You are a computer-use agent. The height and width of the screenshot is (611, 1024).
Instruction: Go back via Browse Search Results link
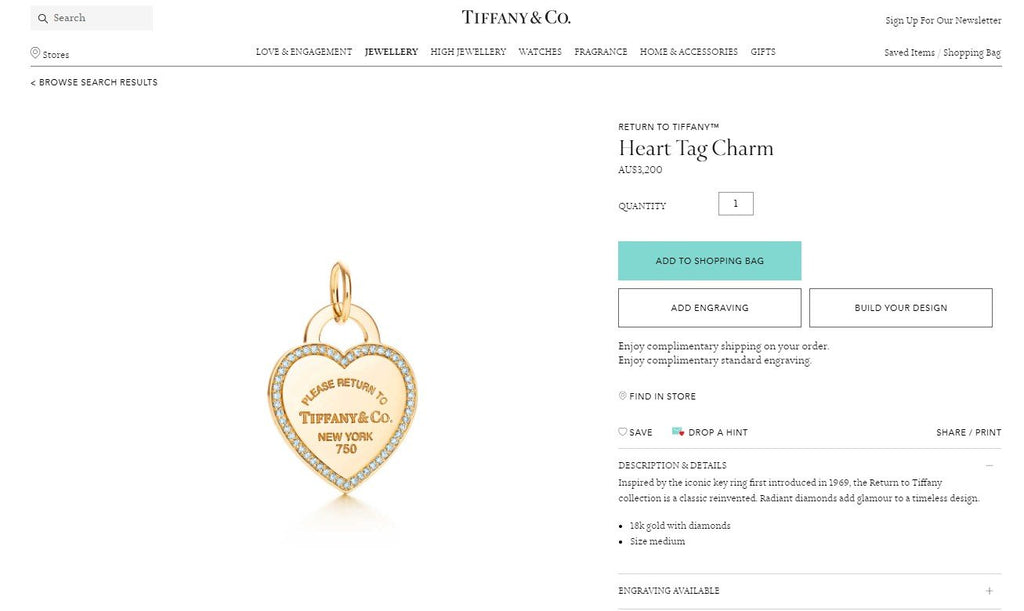click(94, 82)
